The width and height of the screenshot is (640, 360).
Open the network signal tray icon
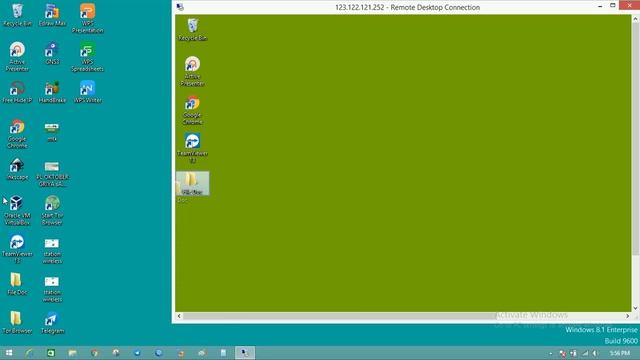pyautogui.click(x=585, y=353)
